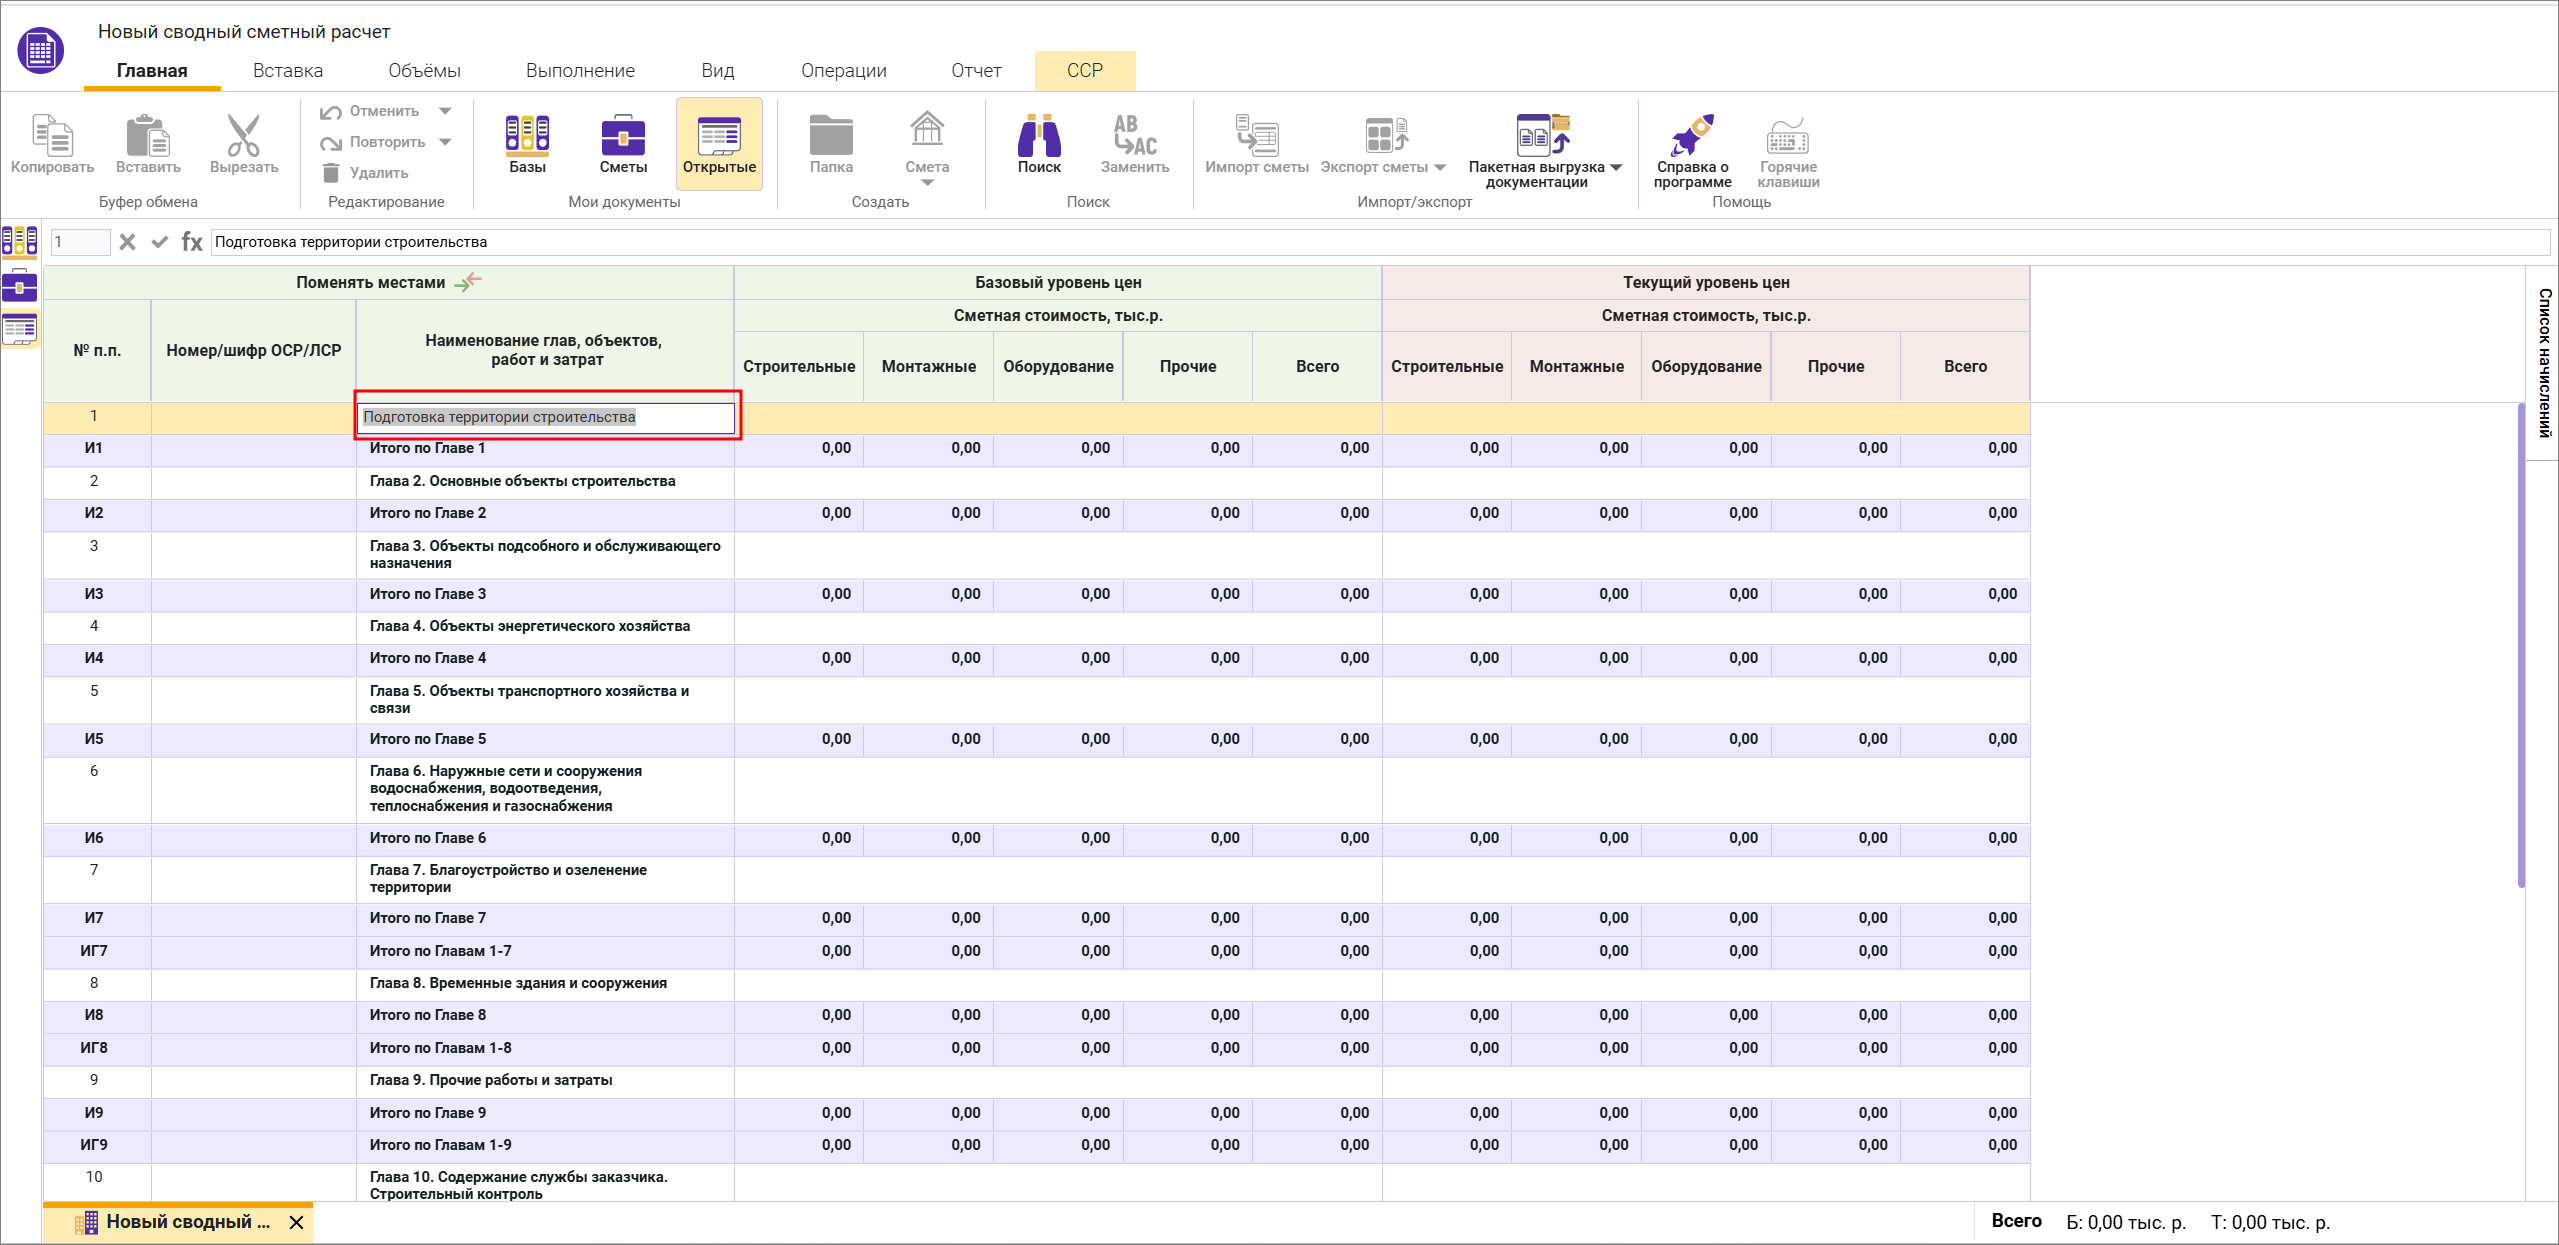This screenshot has height=1245, width=2559.
Task: Switch to the Объёмы tab
Action: pos(424,71)
